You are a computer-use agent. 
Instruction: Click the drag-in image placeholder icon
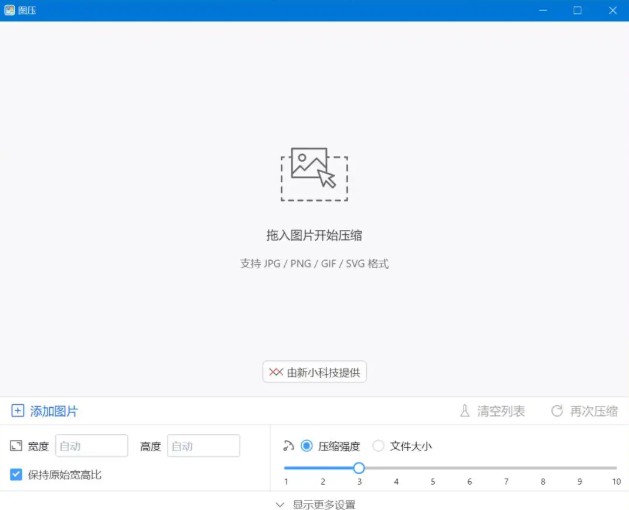(314, 174)
